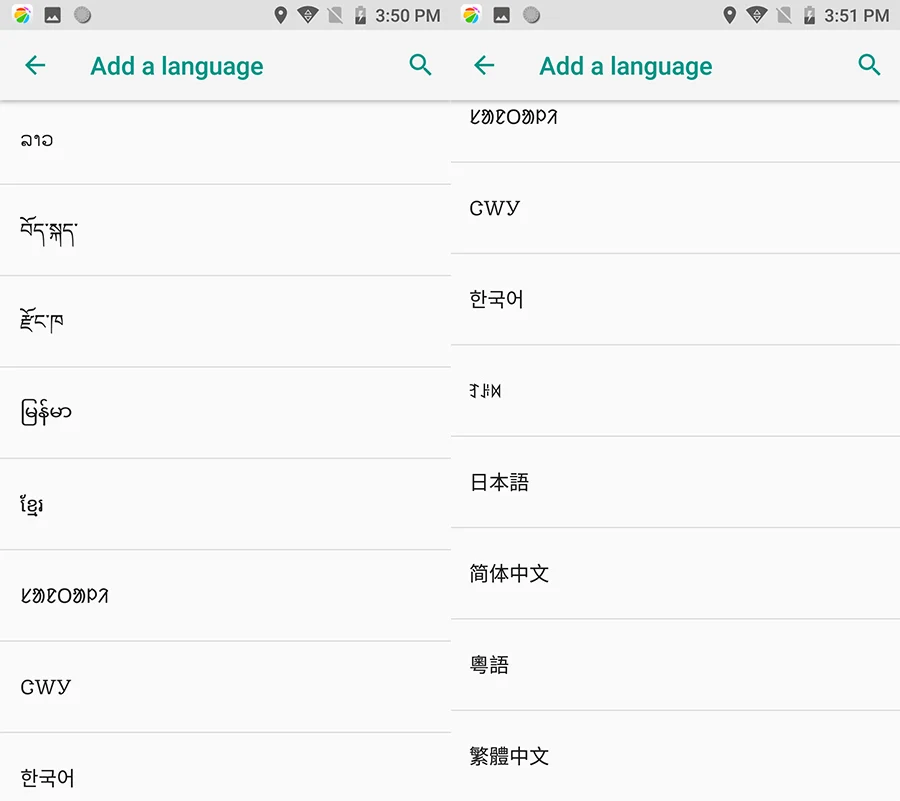
Task: Select the Lao language ລາວ
Action: (x=225, y=140)
